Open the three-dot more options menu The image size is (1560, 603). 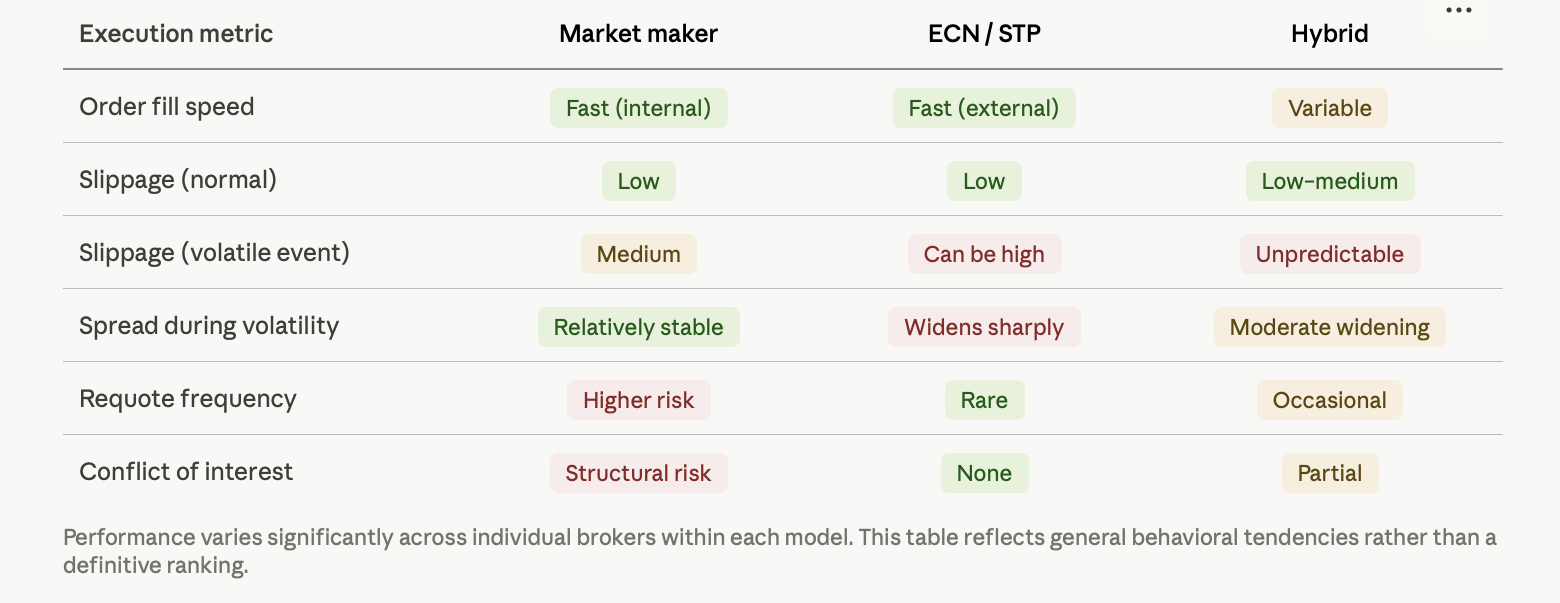click(1458, 11)
